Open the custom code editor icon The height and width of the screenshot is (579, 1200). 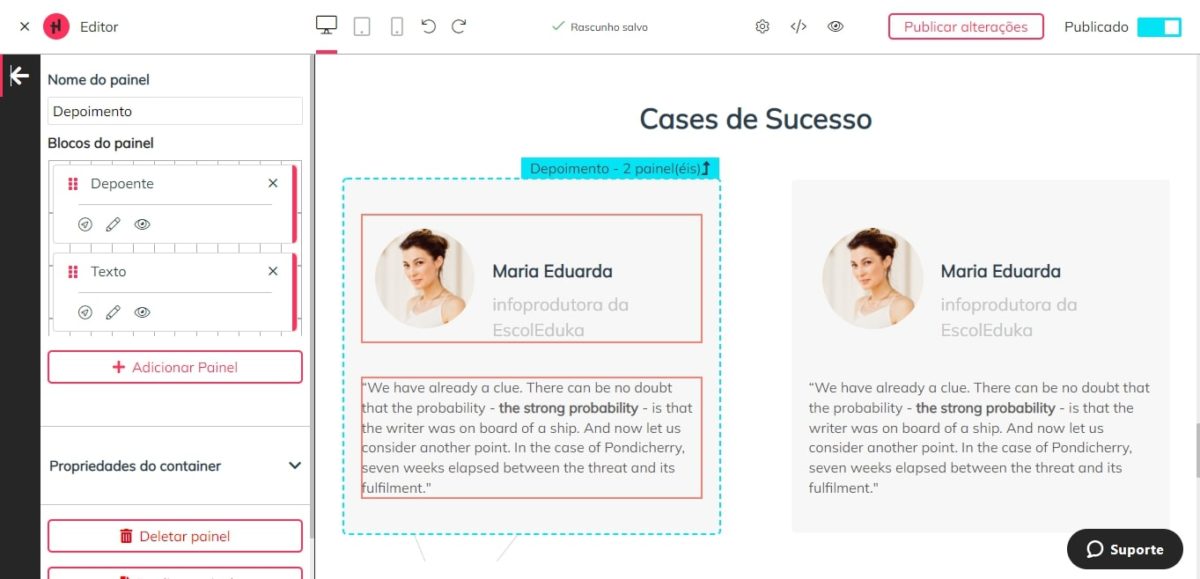point(798,27)
